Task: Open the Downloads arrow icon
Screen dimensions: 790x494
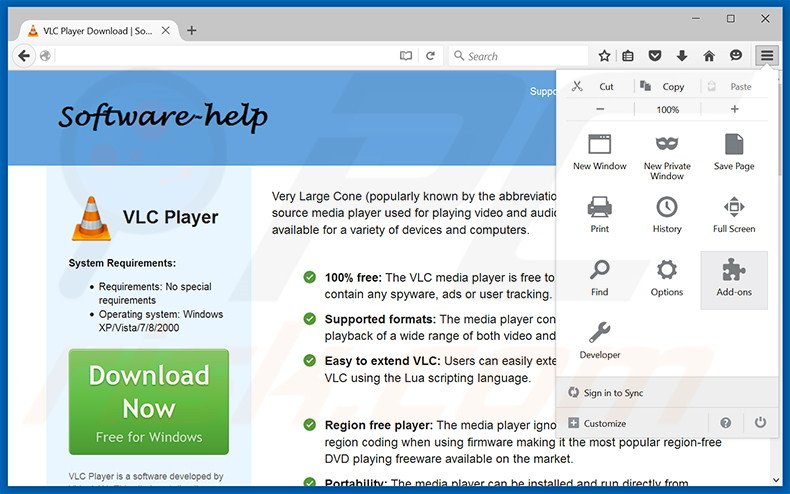Action: tap(682, 55)
